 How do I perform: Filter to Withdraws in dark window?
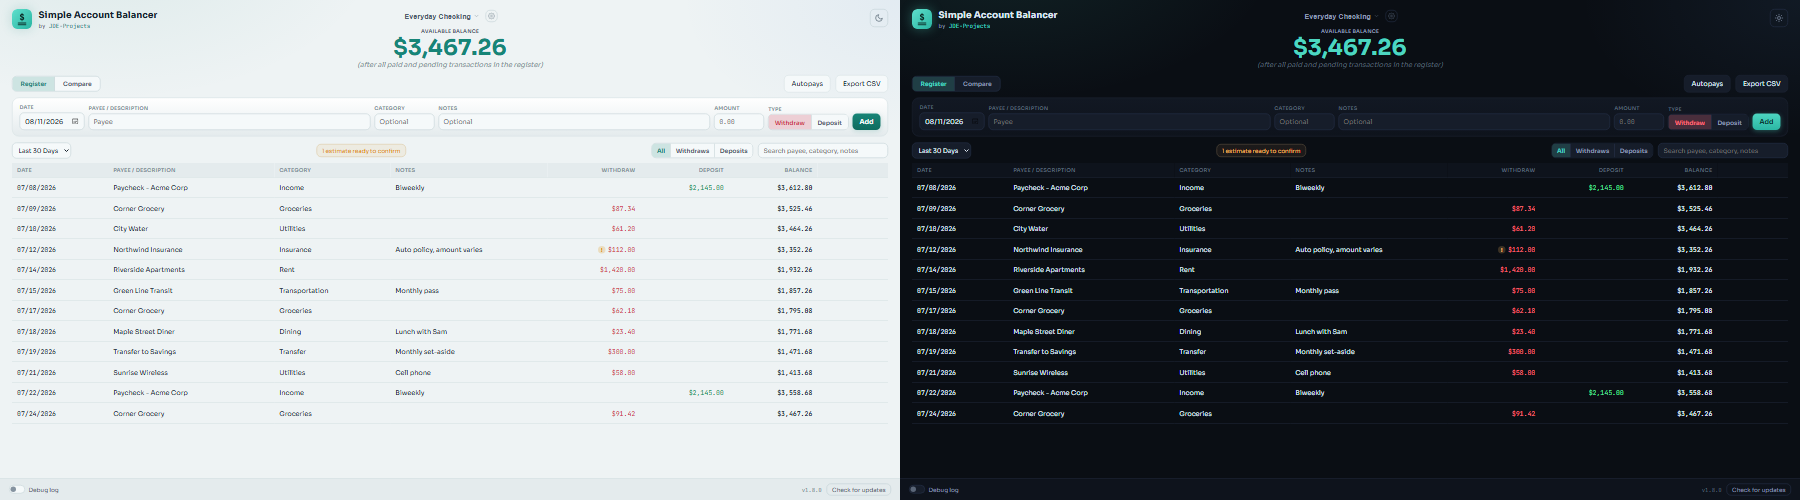1592,151
